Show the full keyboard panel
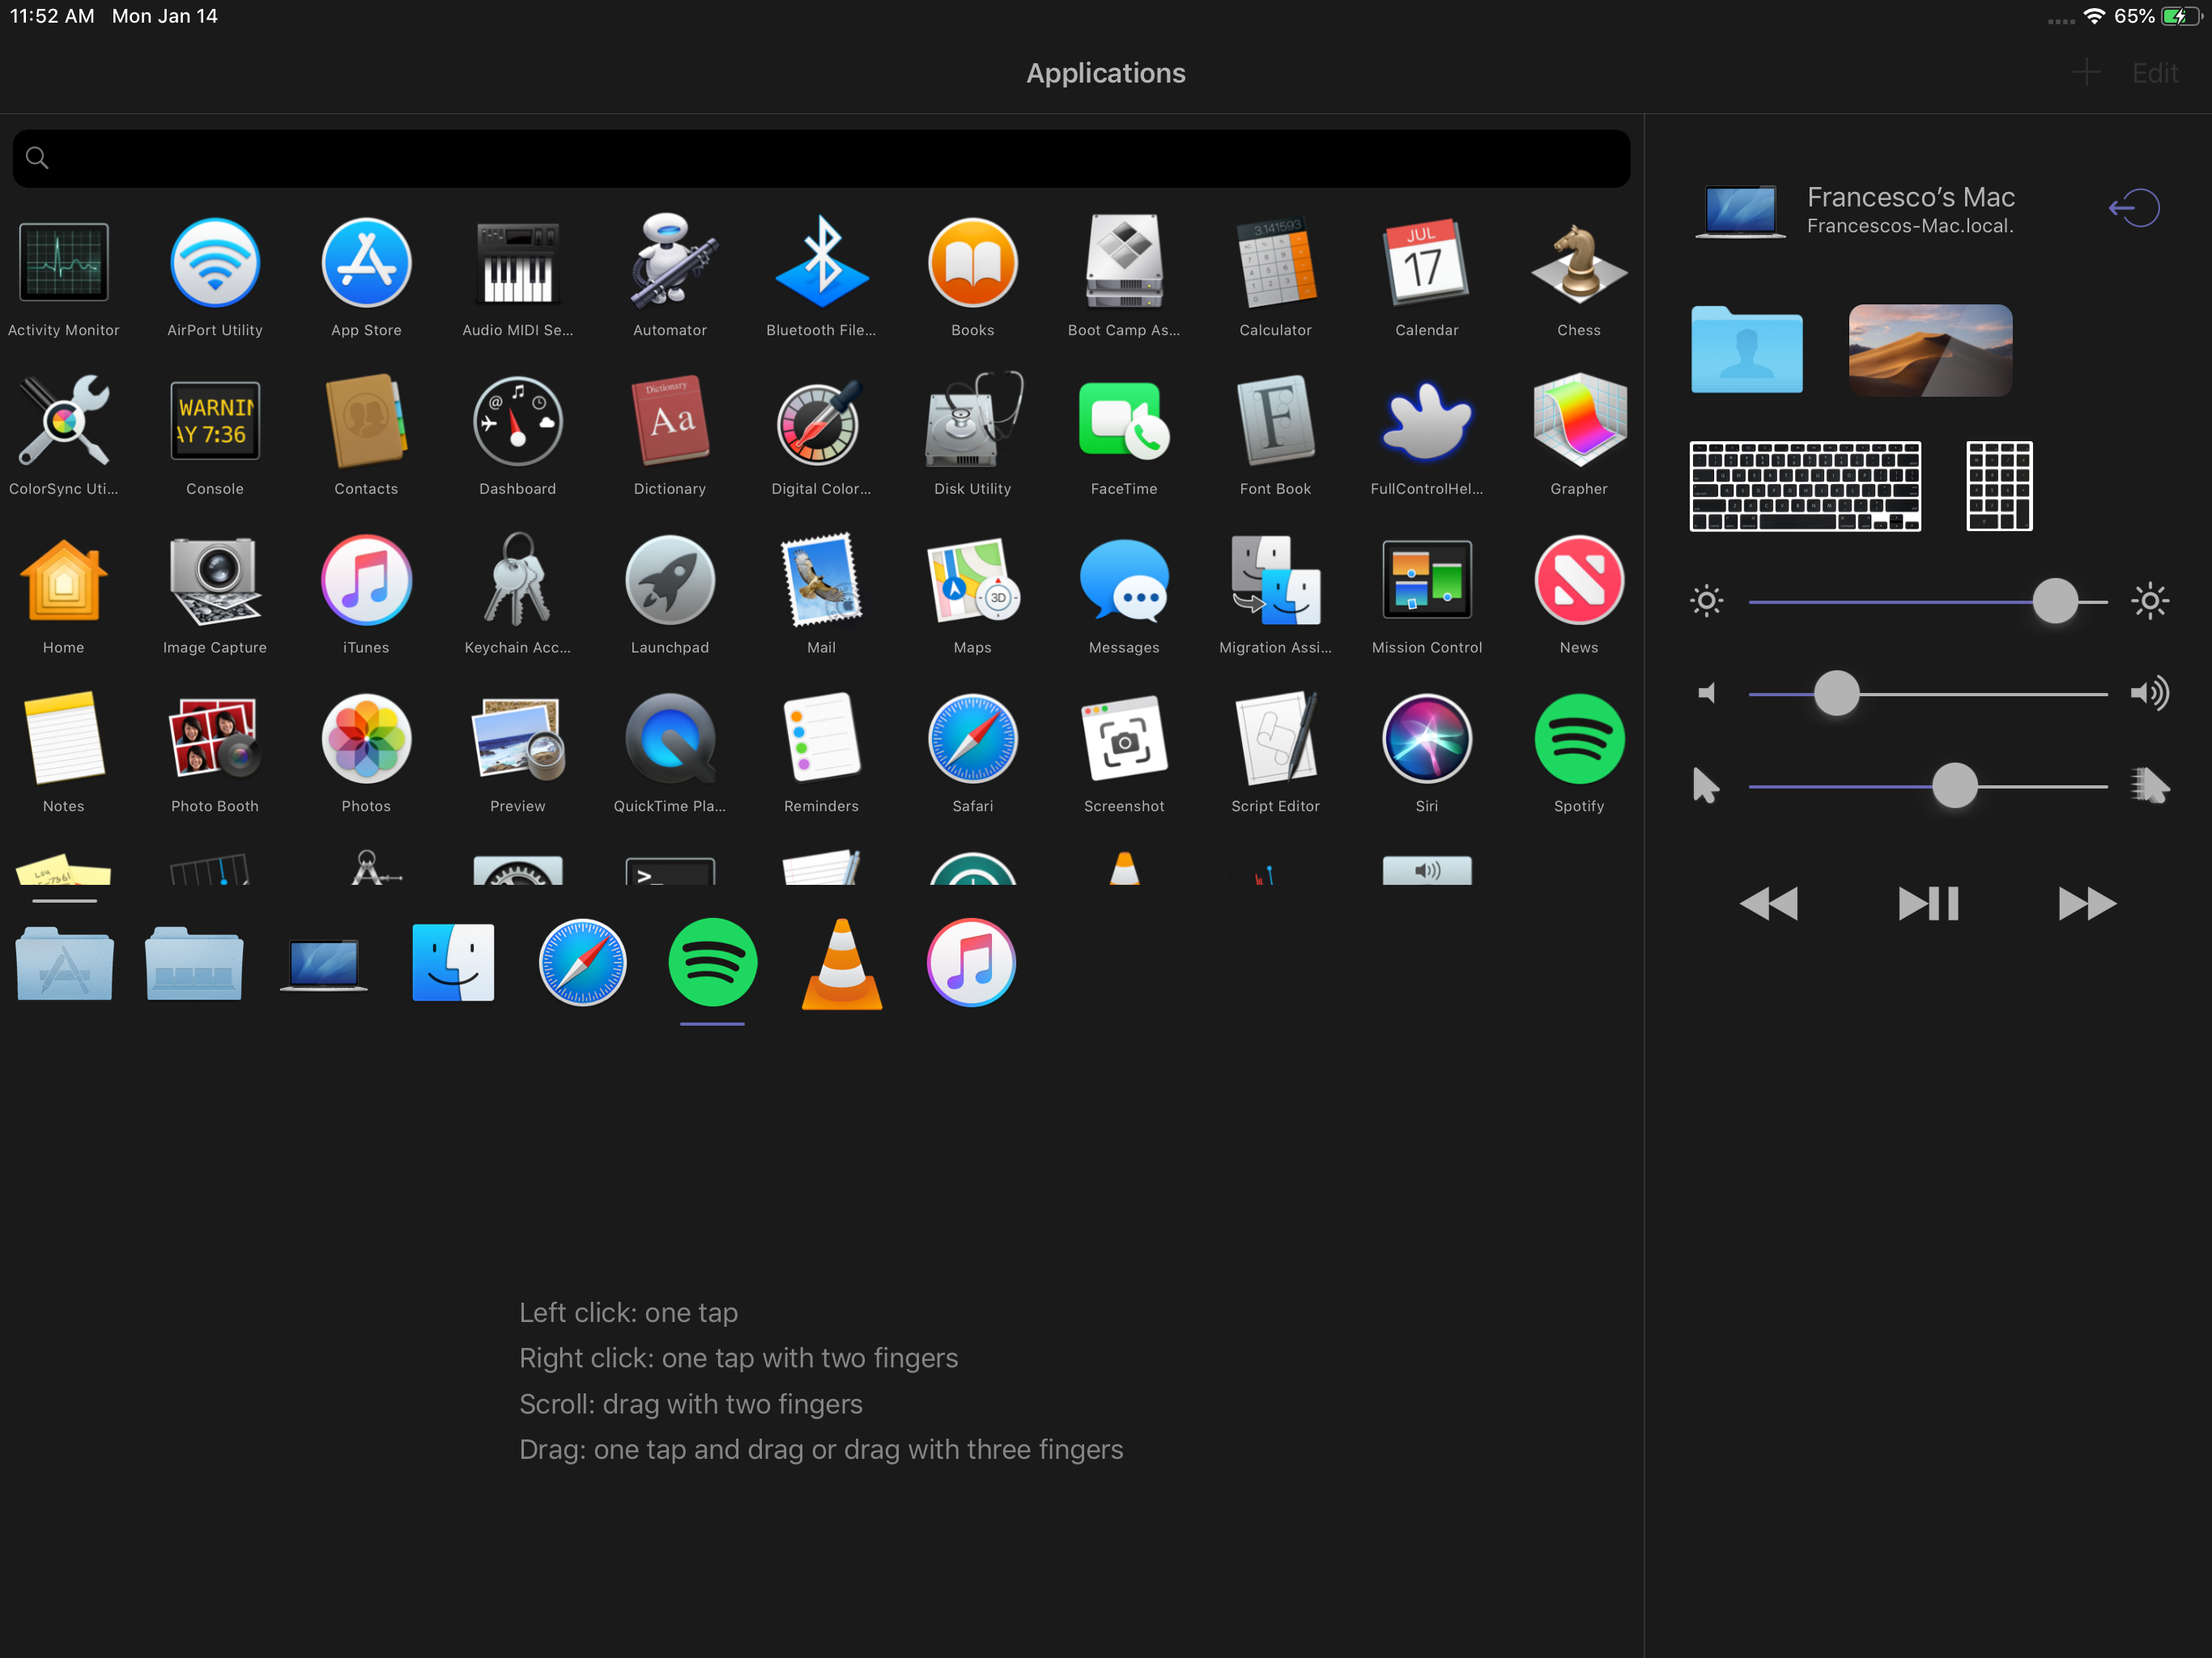This screenshot has width=2212, height=1658. [1804, 486]
